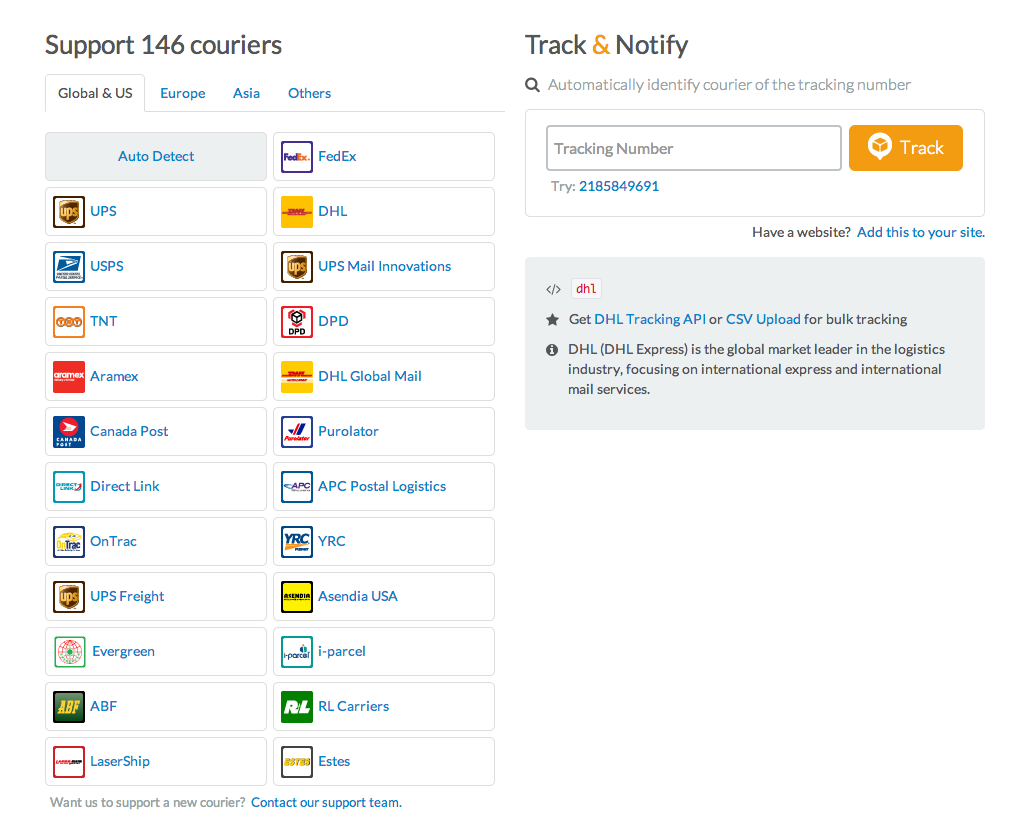The width and height of the screenshot is (1013, 827).
Task: Click the star icon beside Tracking API
Action: tap(552, 319)
